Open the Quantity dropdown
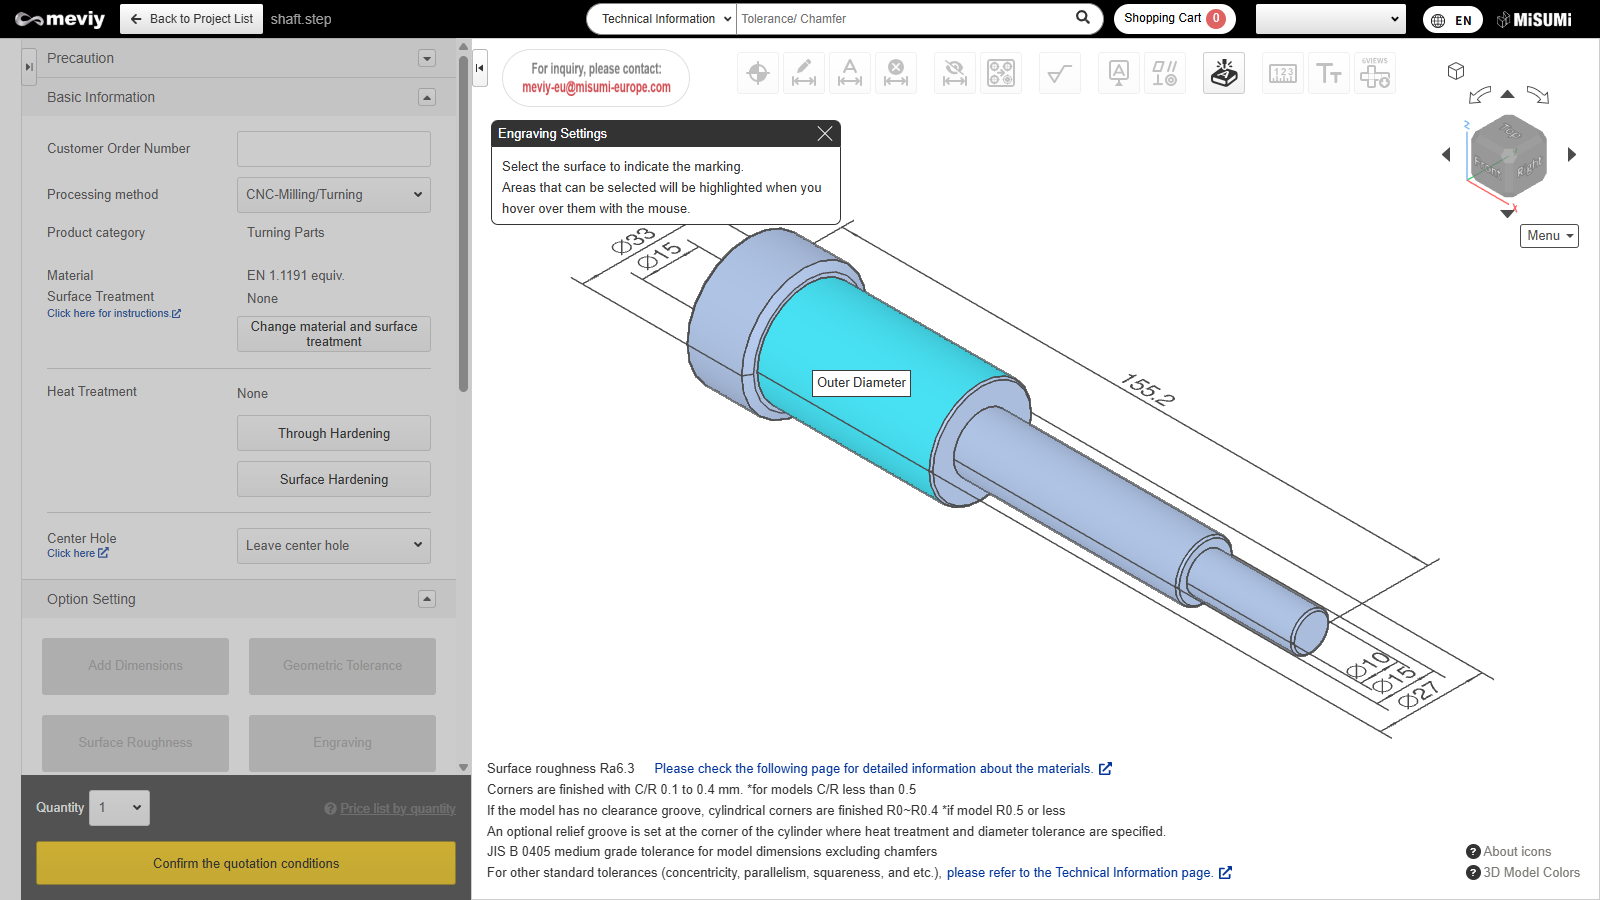This screenshot has height=900, width=1600. pos(120,808)
